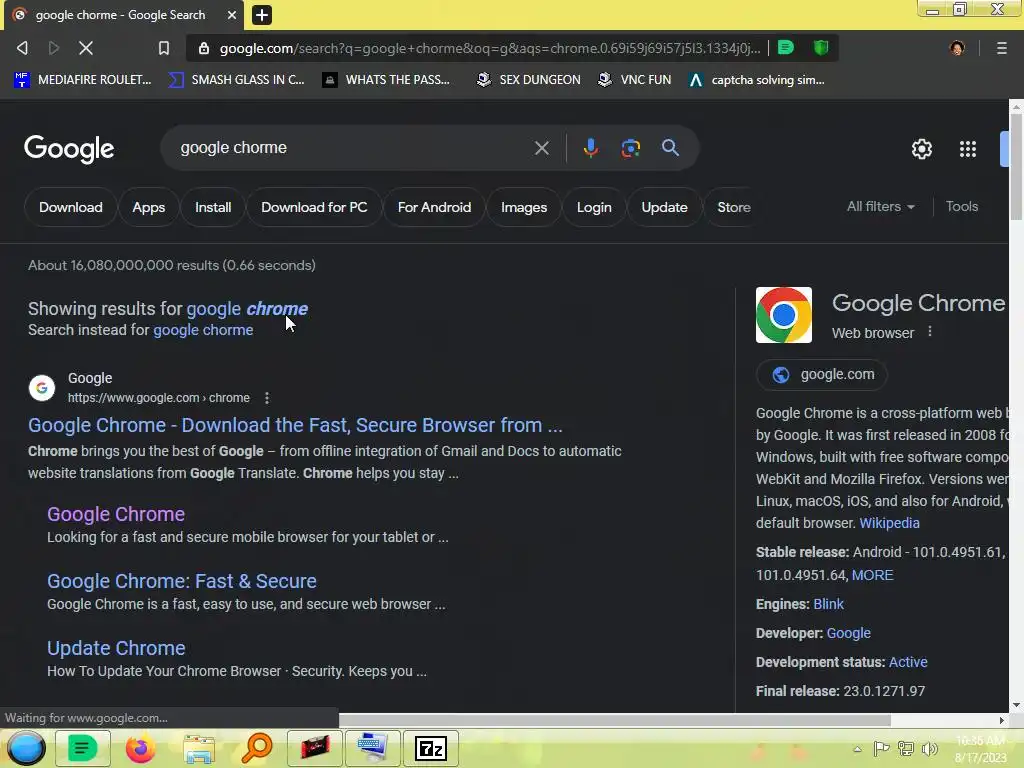The image size is (1024, 768).
Task: Open the captcha solving sim... bookmark
Action: [x=757, y=80]
